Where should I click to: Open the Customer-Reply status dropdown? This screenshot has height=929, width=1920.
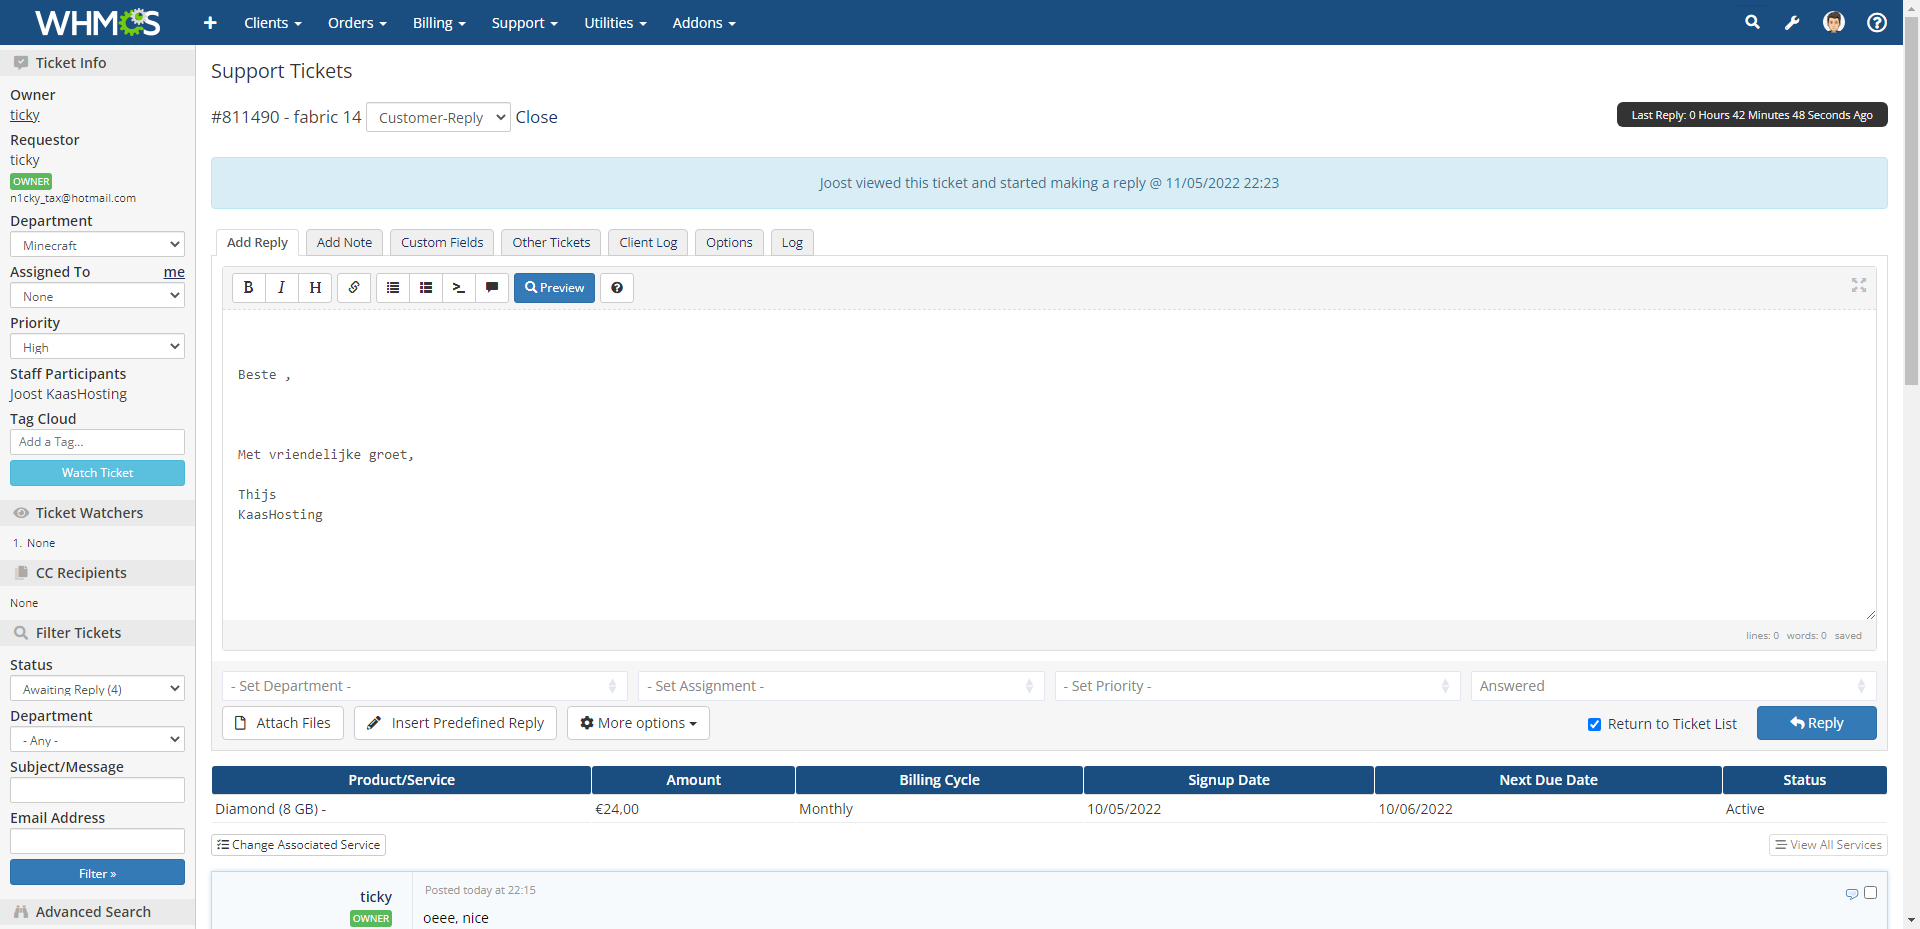tap(438, 118)
